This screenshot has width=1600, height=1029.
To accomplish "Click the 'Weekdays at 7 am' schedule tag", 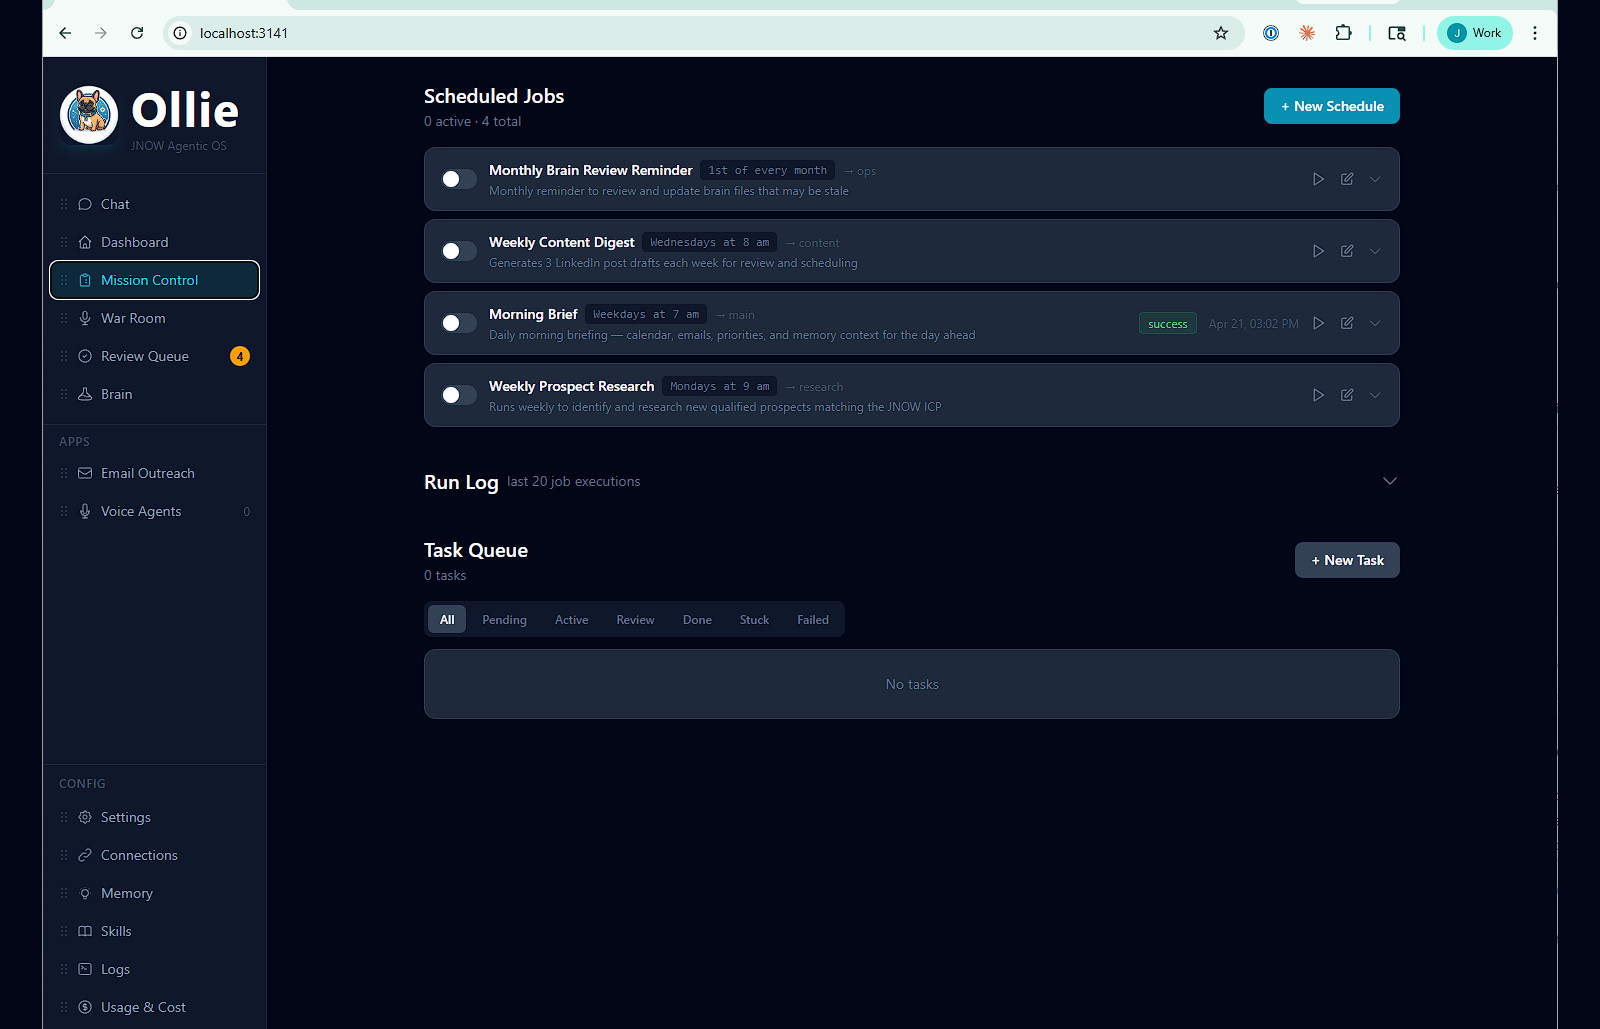I will (x=646, y=314).
